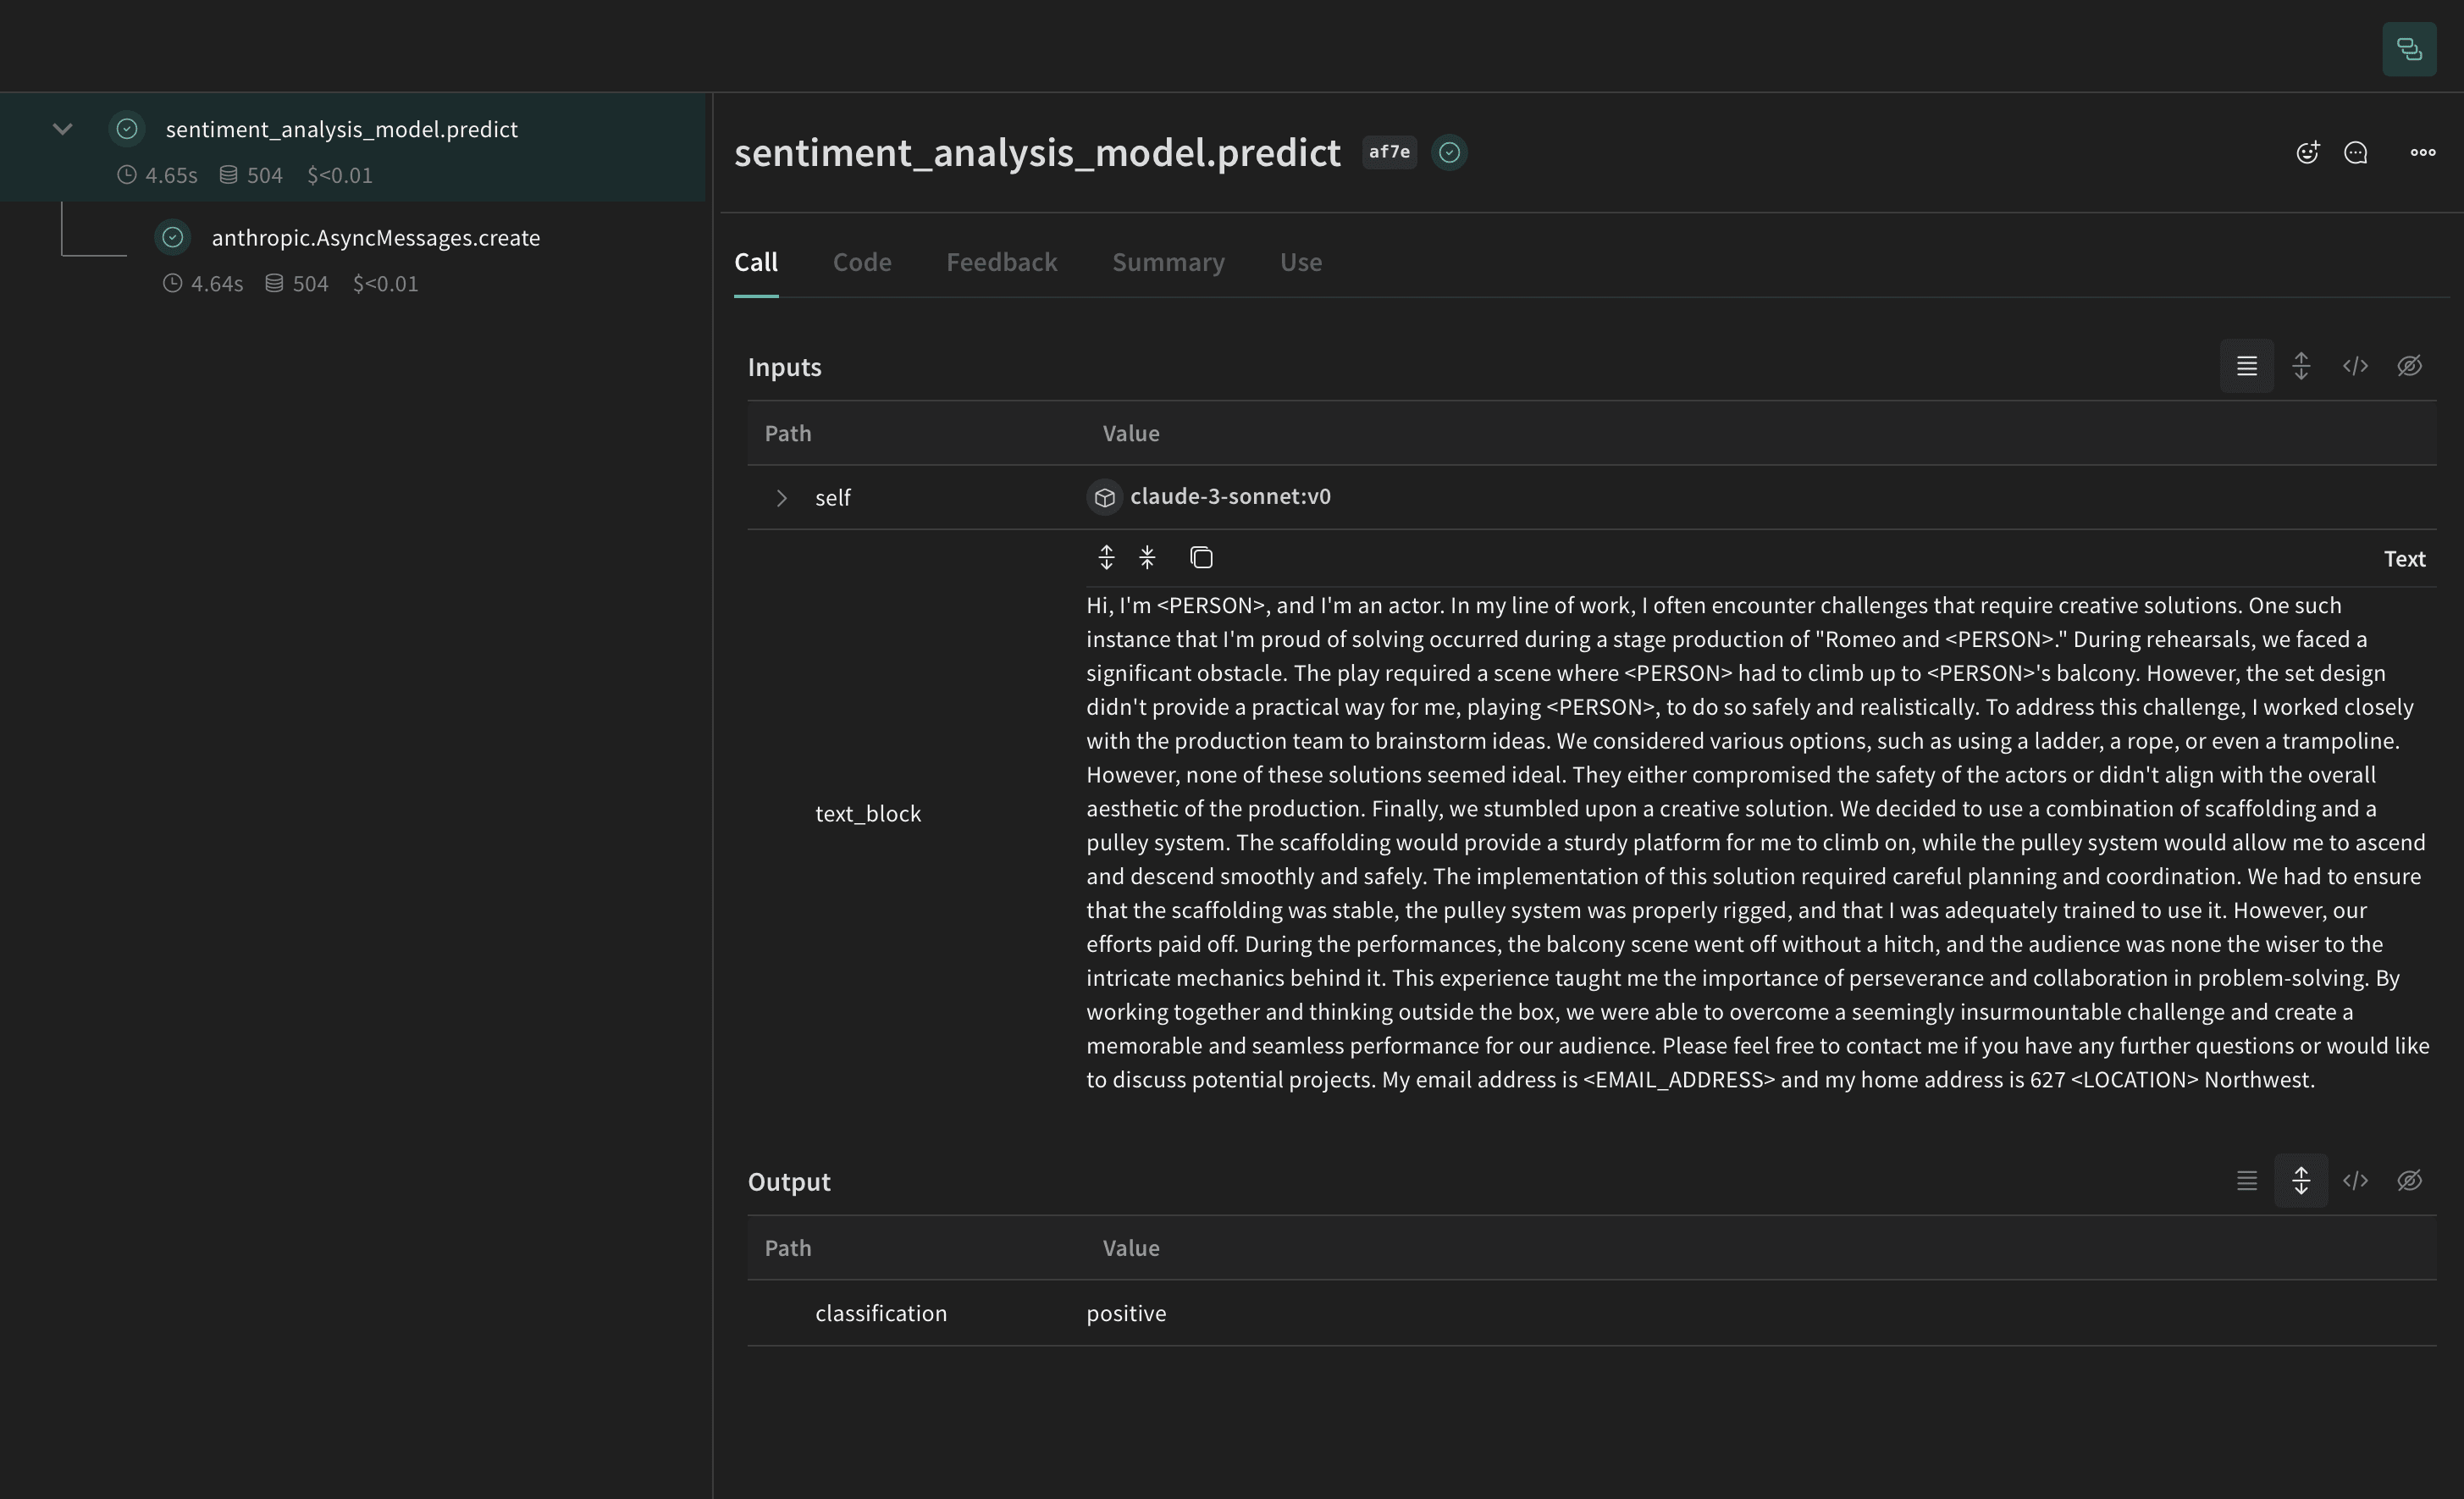Collapse the sentiment_analysis_model.predict trace tree
The height and width of the screenshot is (1499, 2464).
[62, 129]
